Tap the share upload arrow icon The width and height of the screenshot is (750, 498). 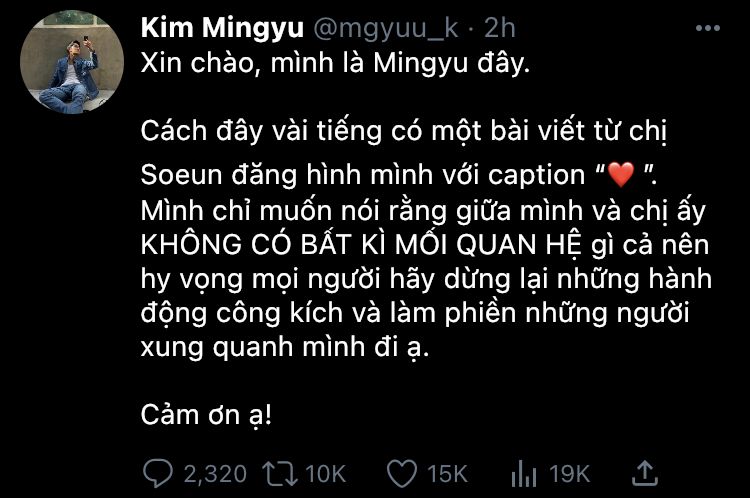[x=645, y=473]
